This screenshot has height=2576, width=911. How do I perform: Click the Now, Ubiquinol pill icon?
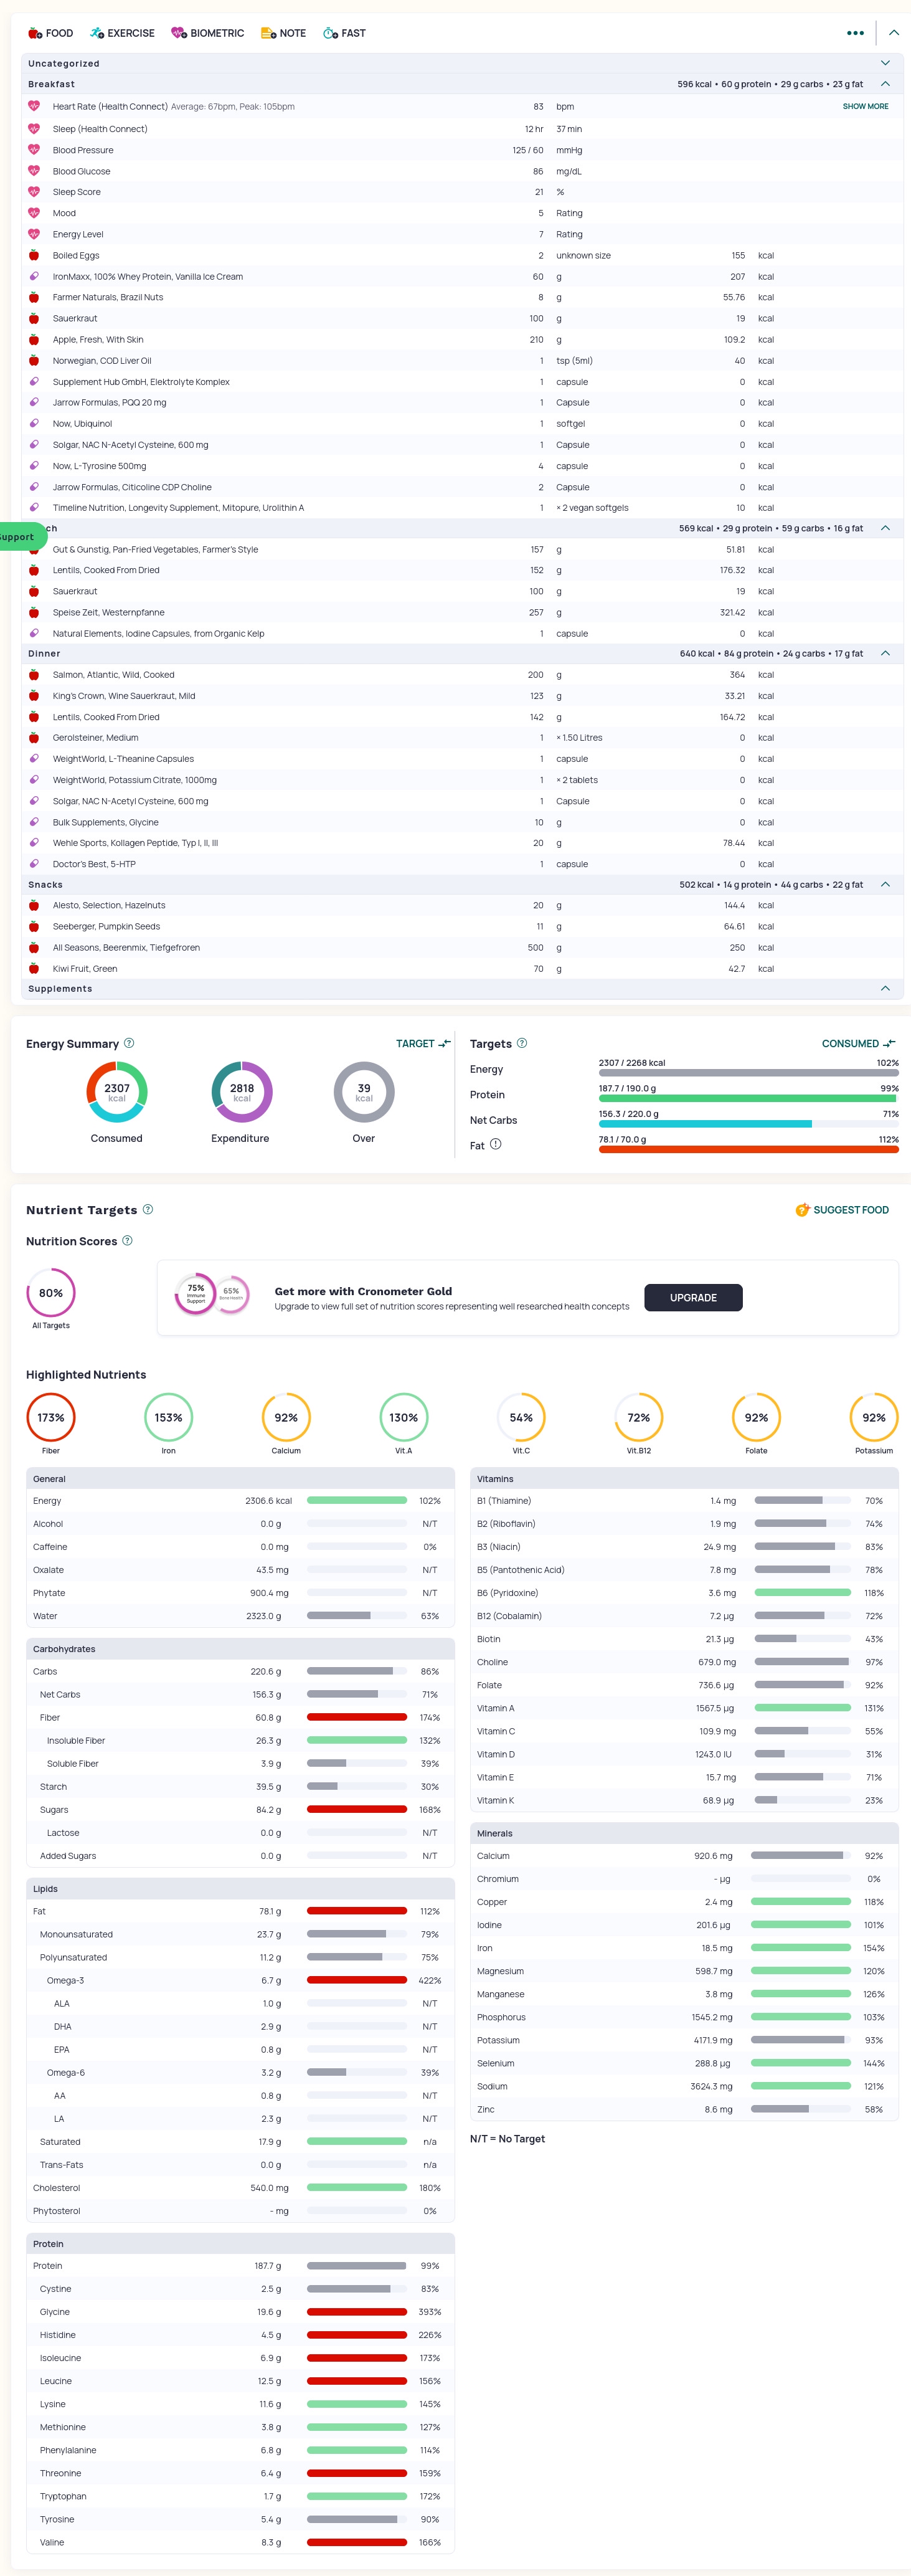(34, 423)
